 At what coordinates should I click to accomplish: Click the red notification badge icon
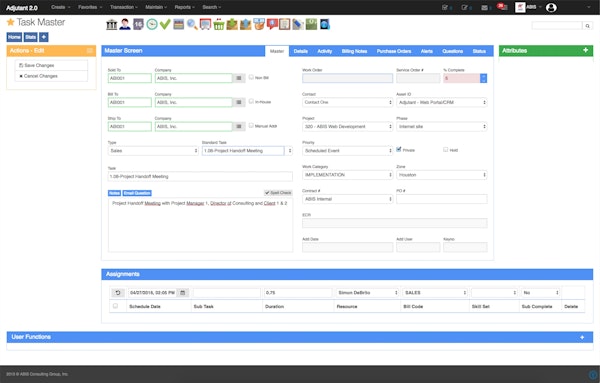click(502, 7)
